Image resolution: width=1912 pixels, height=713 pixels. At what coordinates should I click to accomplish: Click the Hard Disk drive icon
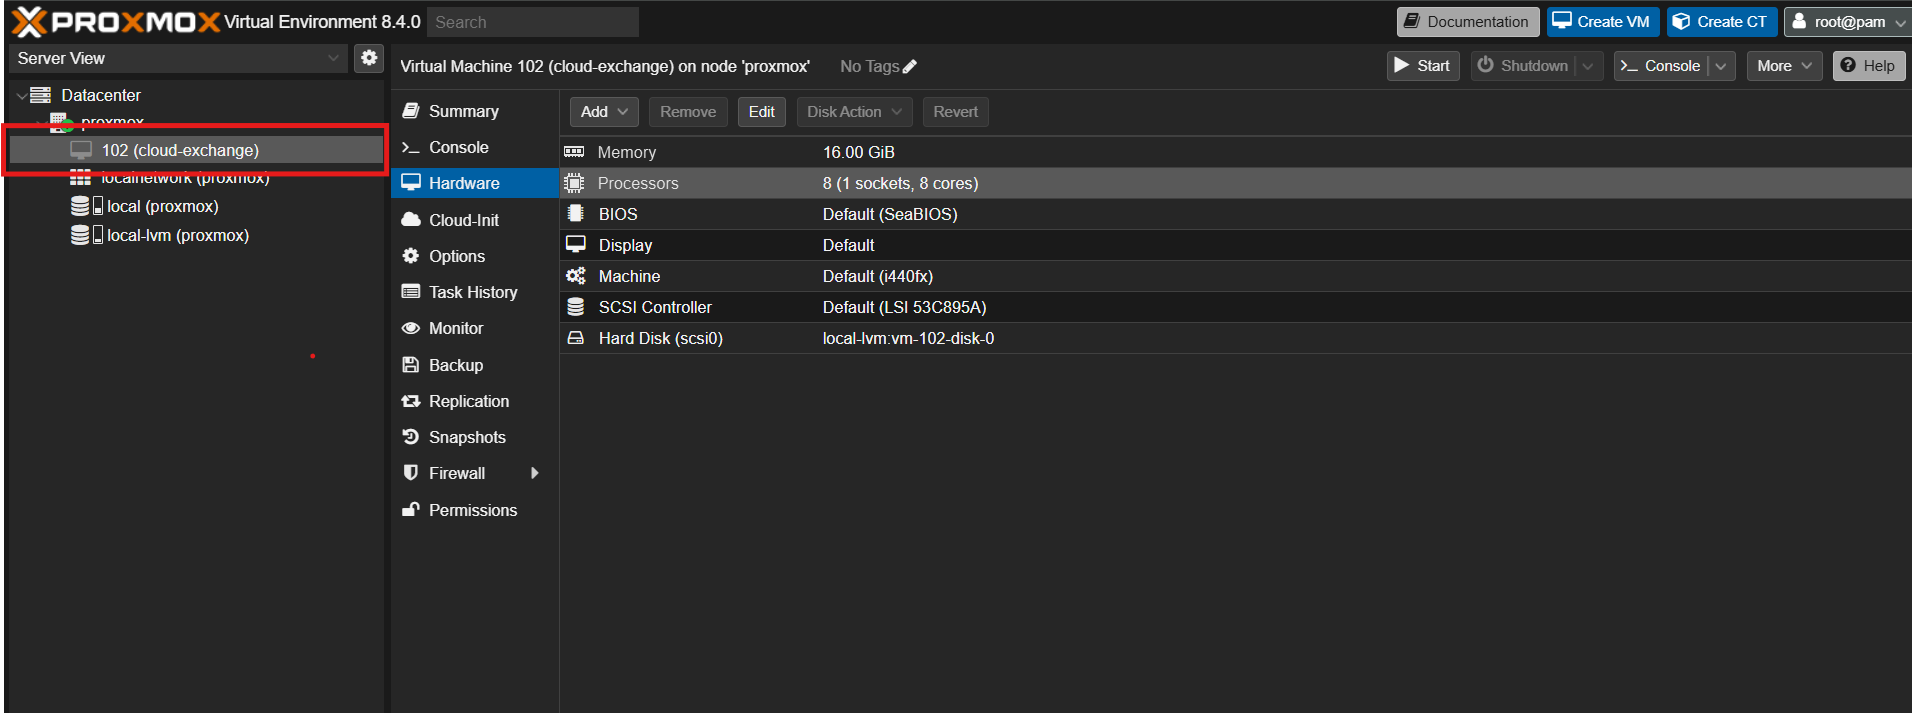[575, 338]
